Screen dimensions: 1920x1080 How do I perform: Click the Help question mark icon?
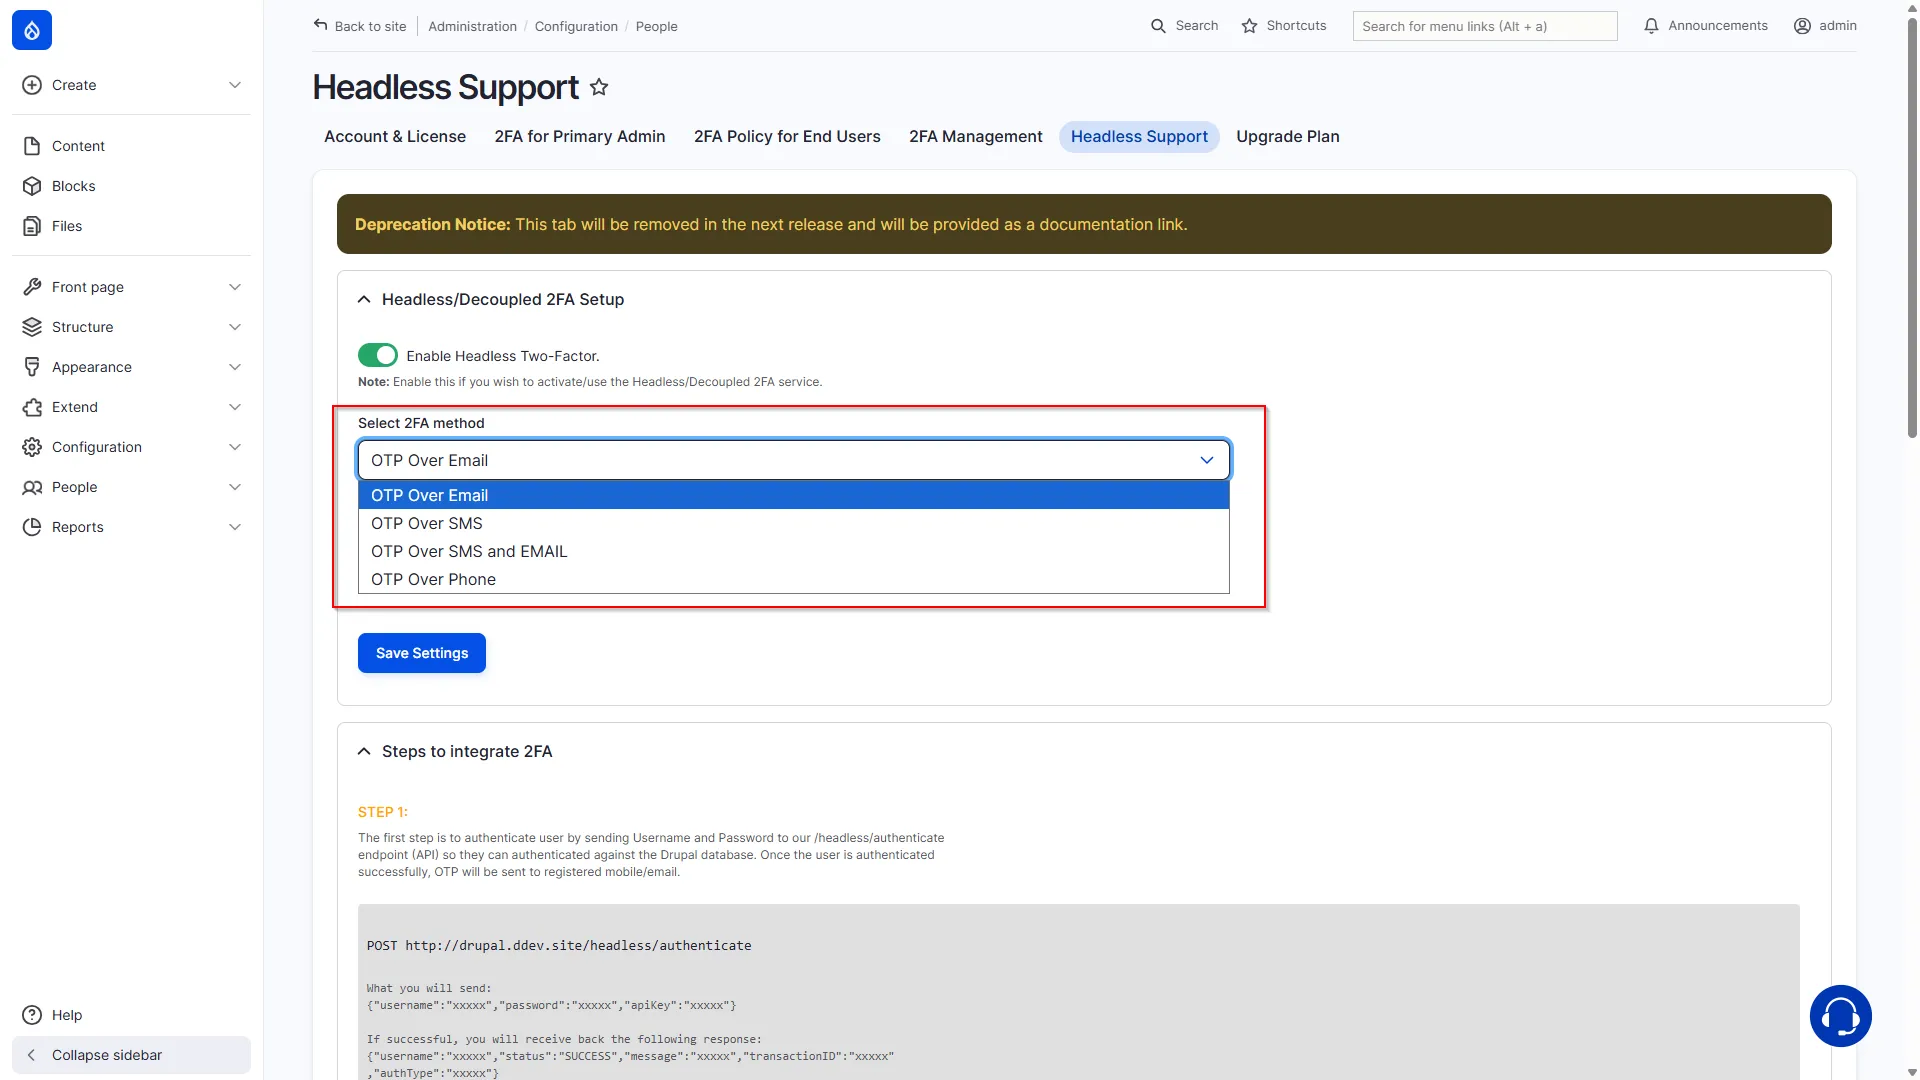click(x=32, y=1015)
